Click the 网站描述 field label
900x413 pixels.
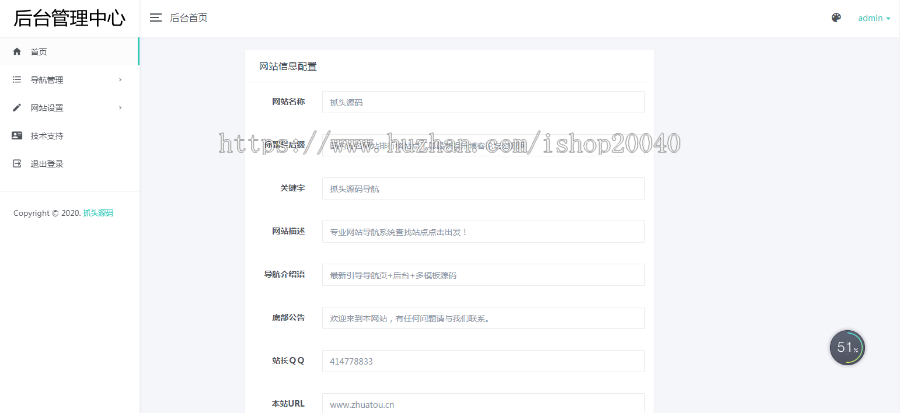pos(288,231)
